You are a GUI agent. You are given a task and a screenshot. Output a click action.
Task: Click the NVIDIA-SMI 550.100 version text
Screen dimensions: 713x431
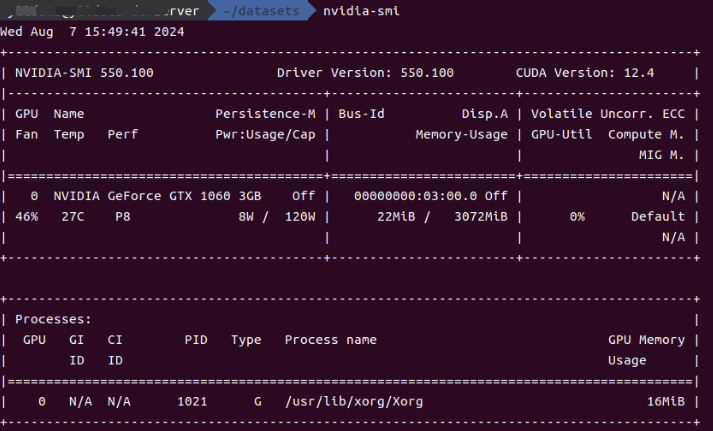pyautogui.click(x=84, y=73)
